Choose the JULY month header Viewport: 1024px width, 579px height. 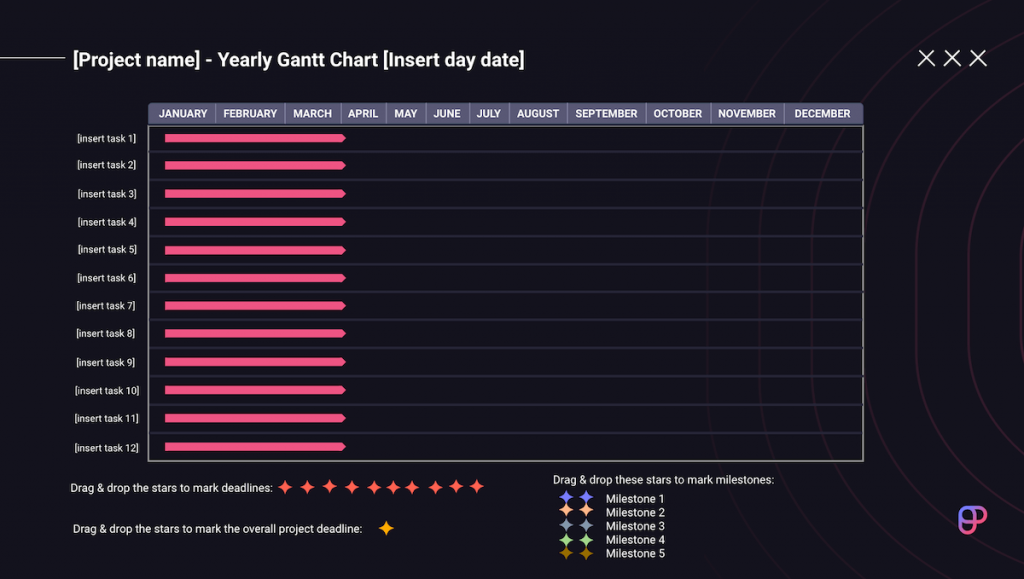pos(488,114)
